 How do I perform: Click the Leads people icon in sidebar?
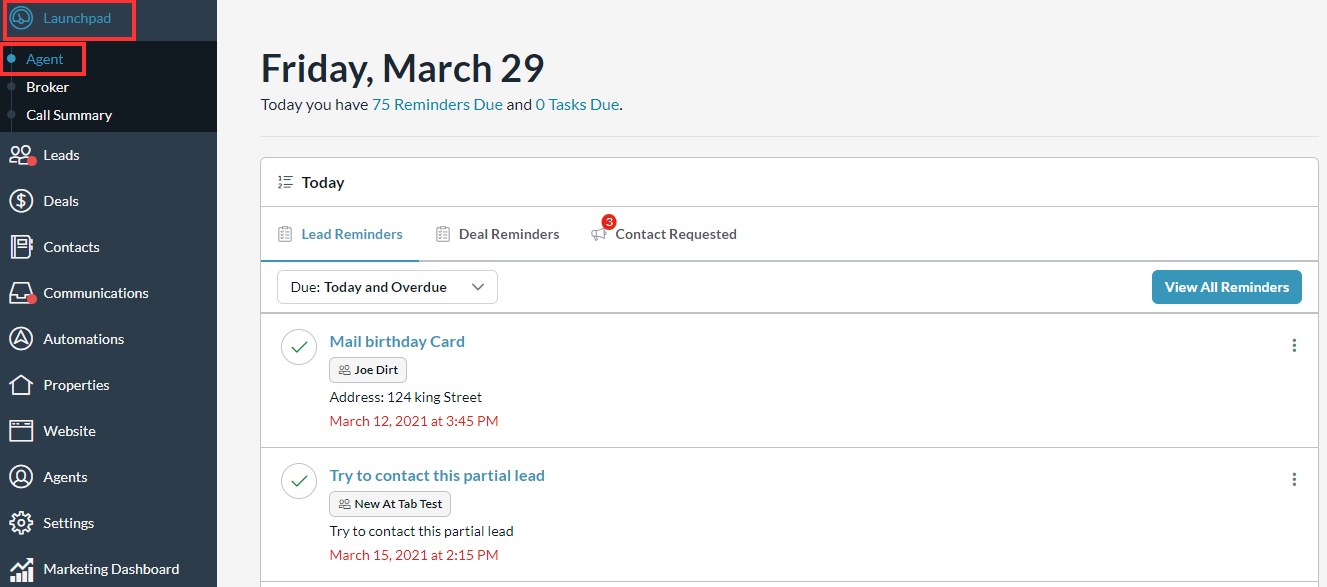pyautogui.click(x=21, y=155)
